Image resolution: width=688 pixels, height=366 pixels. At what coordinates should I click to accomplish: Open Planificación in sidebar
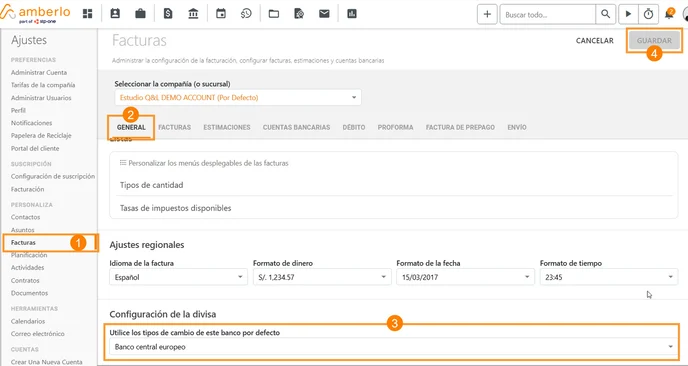(29, 255)
